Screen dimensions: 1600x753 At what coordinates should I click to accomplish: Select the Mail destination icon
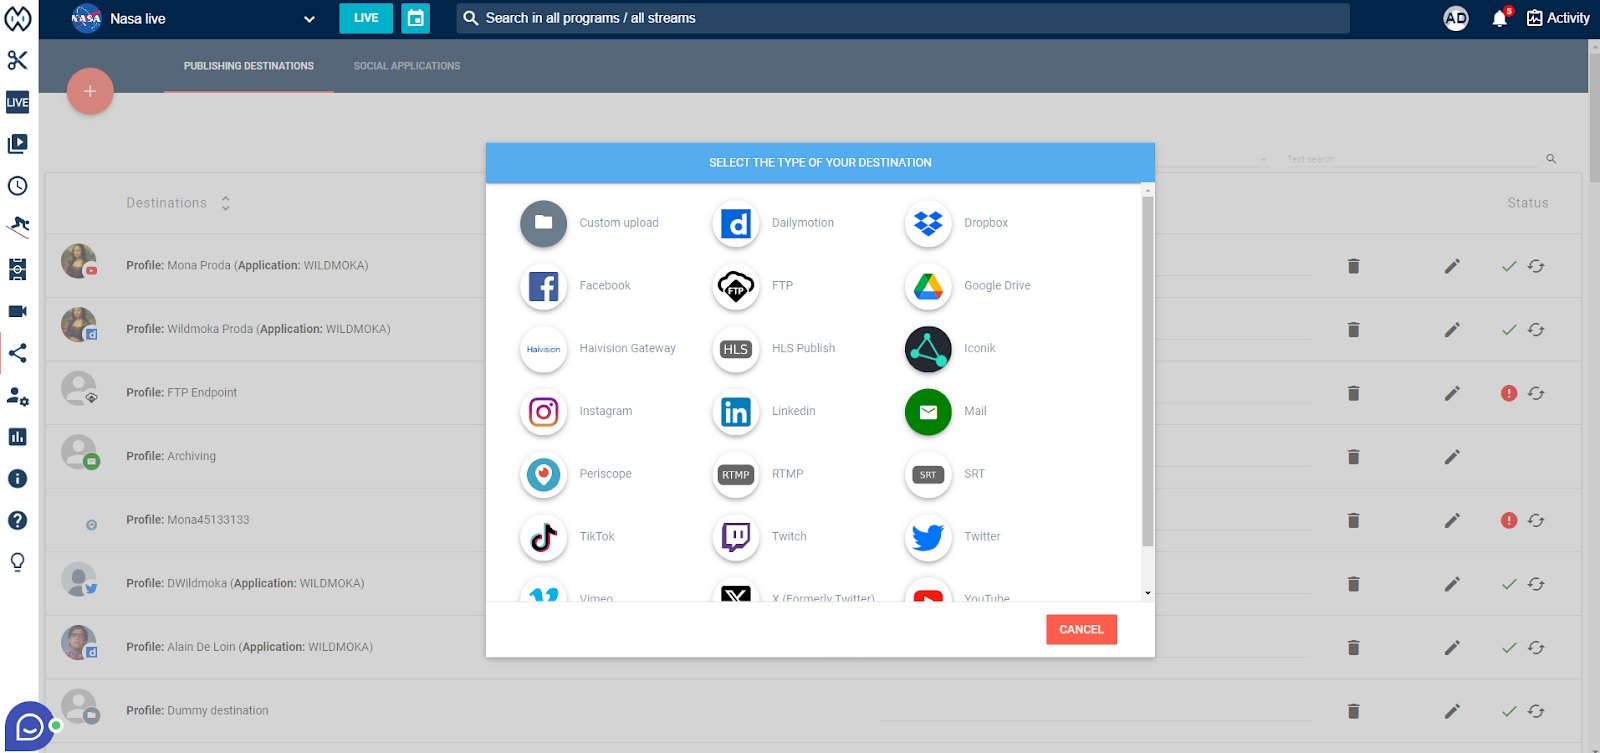(x=928, y=412)
